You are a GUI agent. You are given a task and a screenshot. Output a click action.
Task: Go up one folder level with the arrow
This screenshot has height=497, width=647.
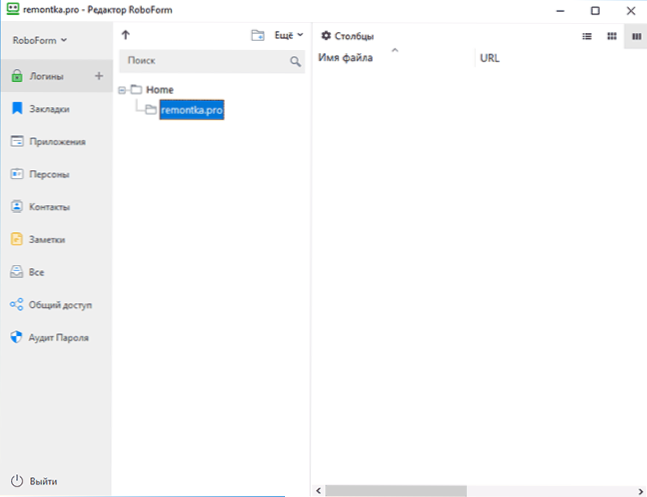[126, 35]
